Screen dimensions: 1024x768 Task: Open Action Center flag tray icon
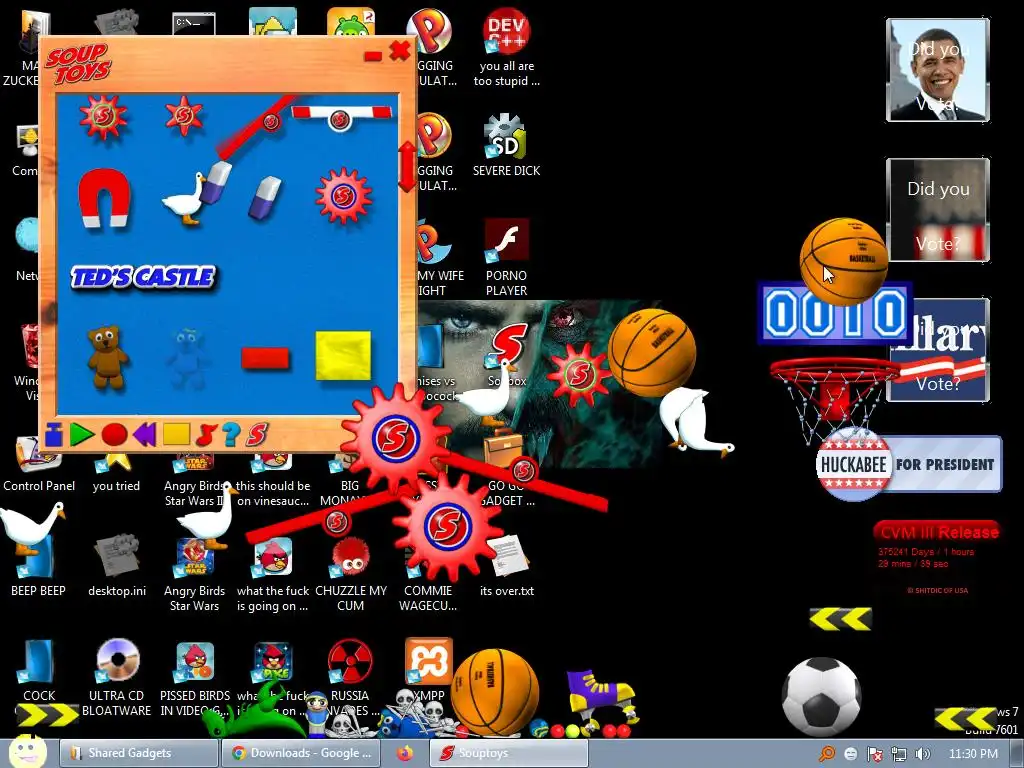point(874,754)
